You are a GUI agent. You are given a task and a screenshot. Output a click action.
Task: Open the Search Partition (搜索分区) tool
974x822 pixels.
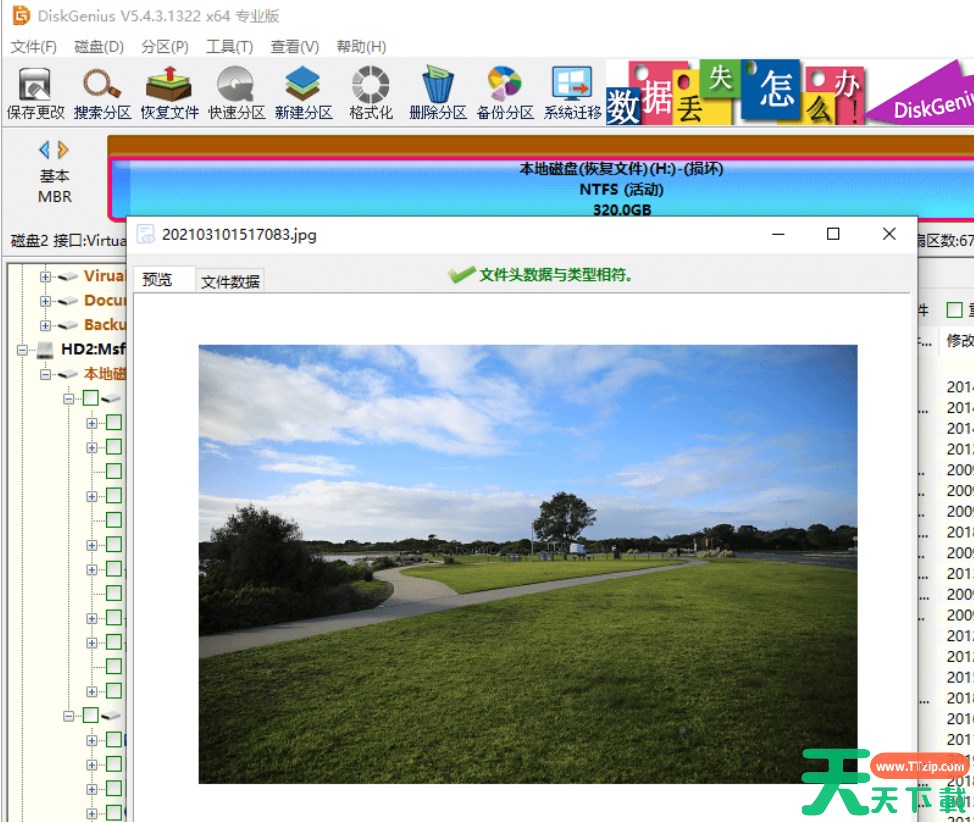(102, 92)
